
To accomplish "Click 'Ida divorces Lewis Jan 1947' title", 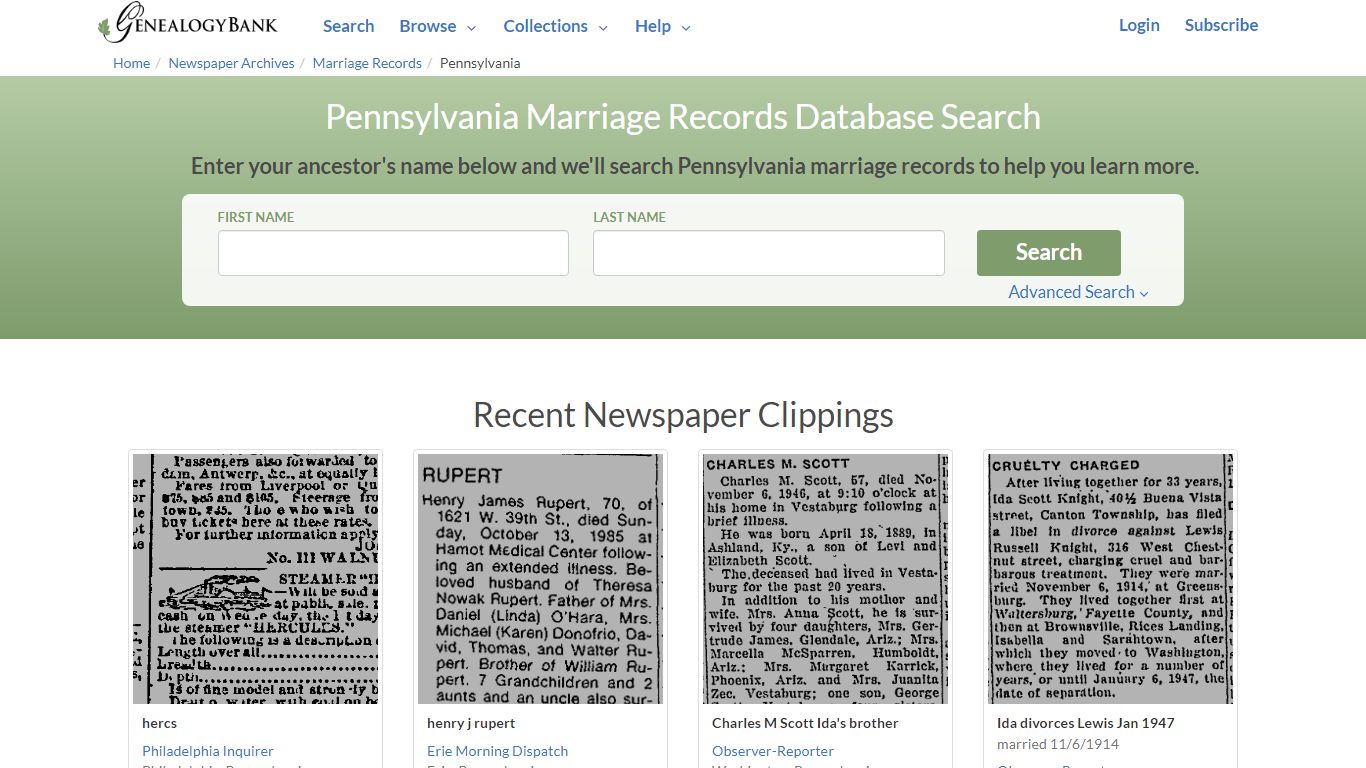I will tap(1085, 723).
